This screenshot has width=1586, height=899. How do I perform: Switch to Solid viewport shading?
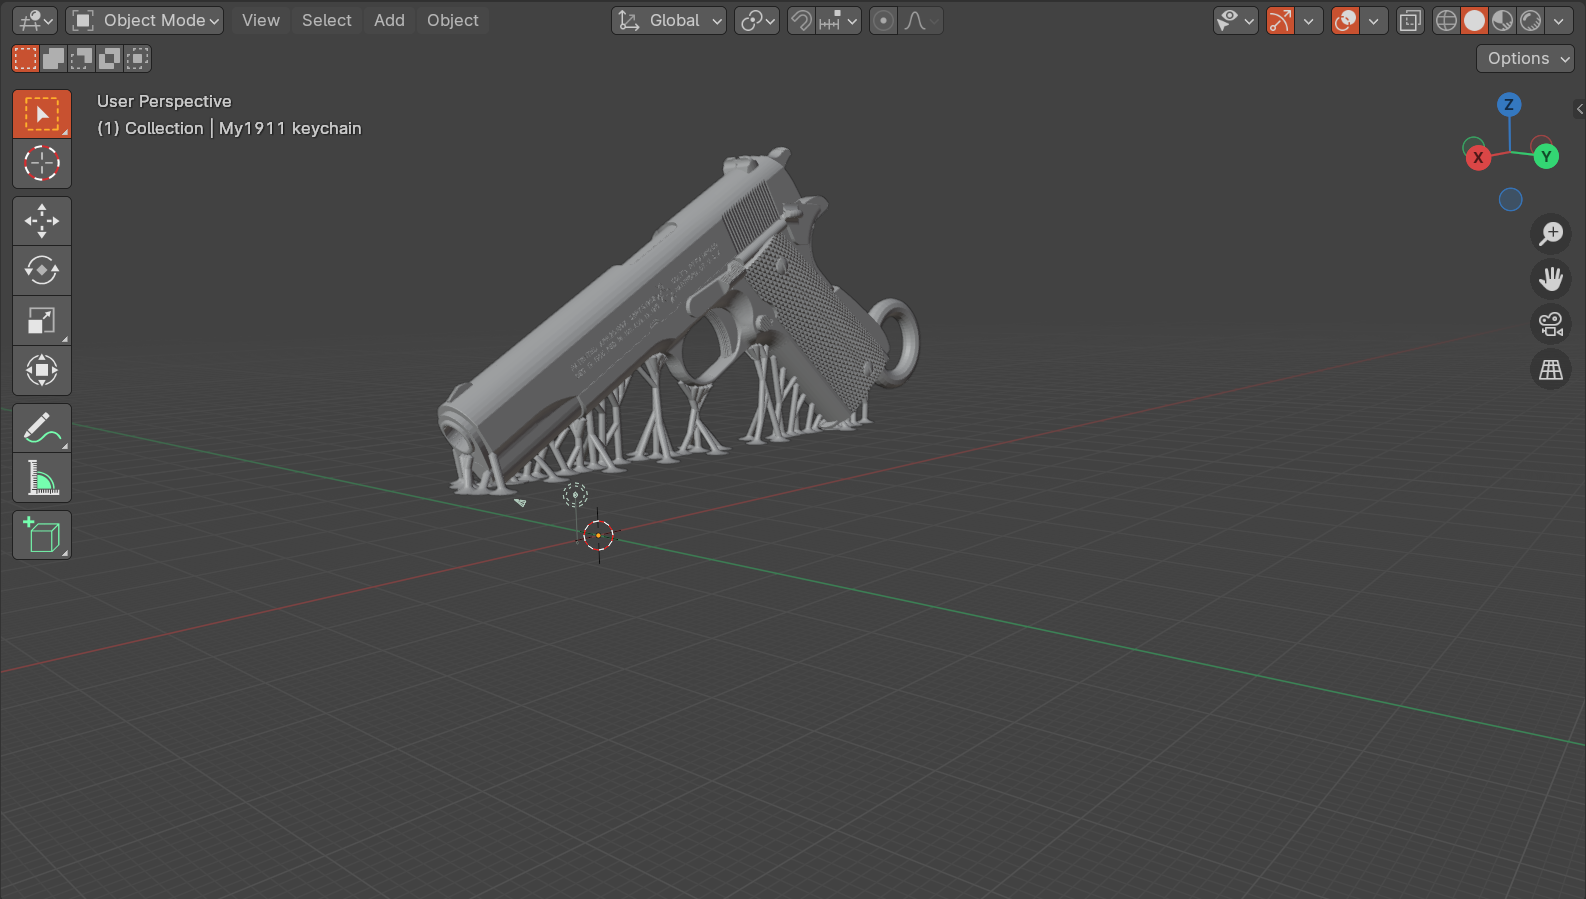[x=1474, y=20]
